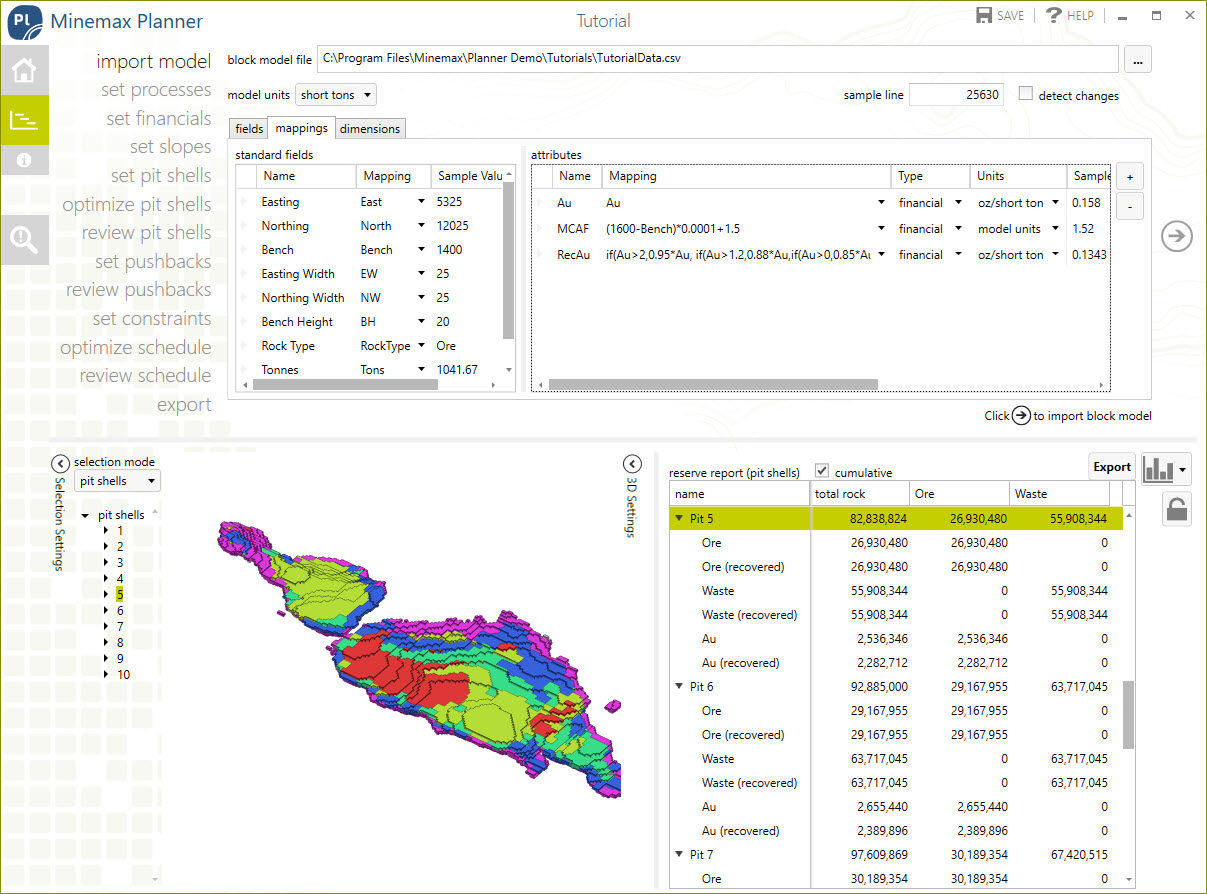Click the Minemax Planner PL logo
This screenshot has width=1207, height=894.
point(24,22)
